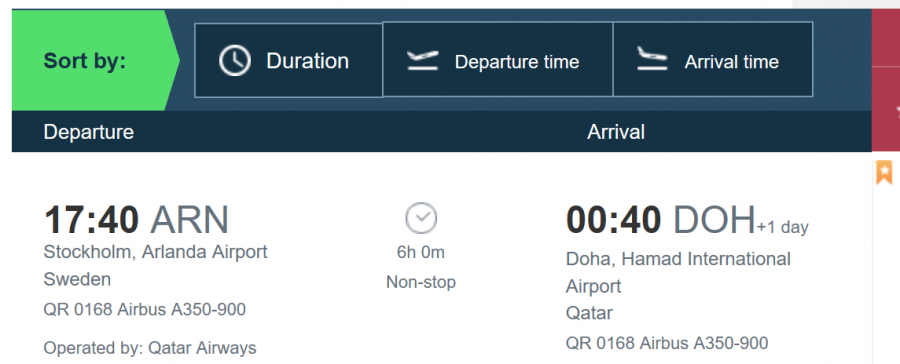Click the orange bookmark star icon

pyautogui.click(x=885, y=172)
